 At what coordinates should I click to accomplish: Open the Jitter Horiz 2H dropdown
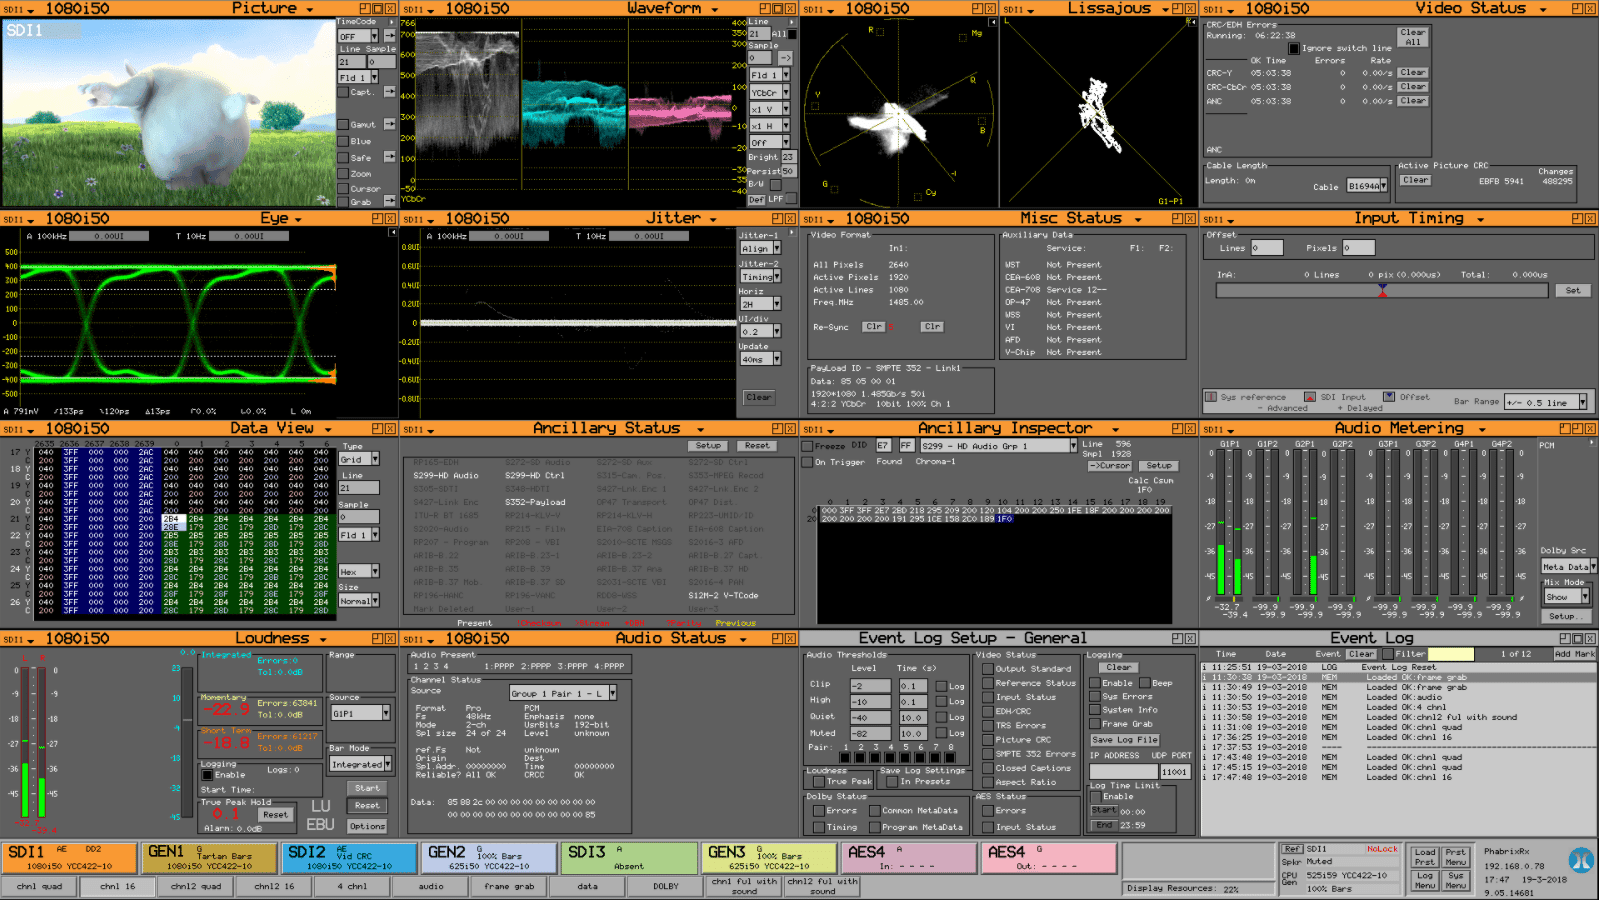pos(760,304)
